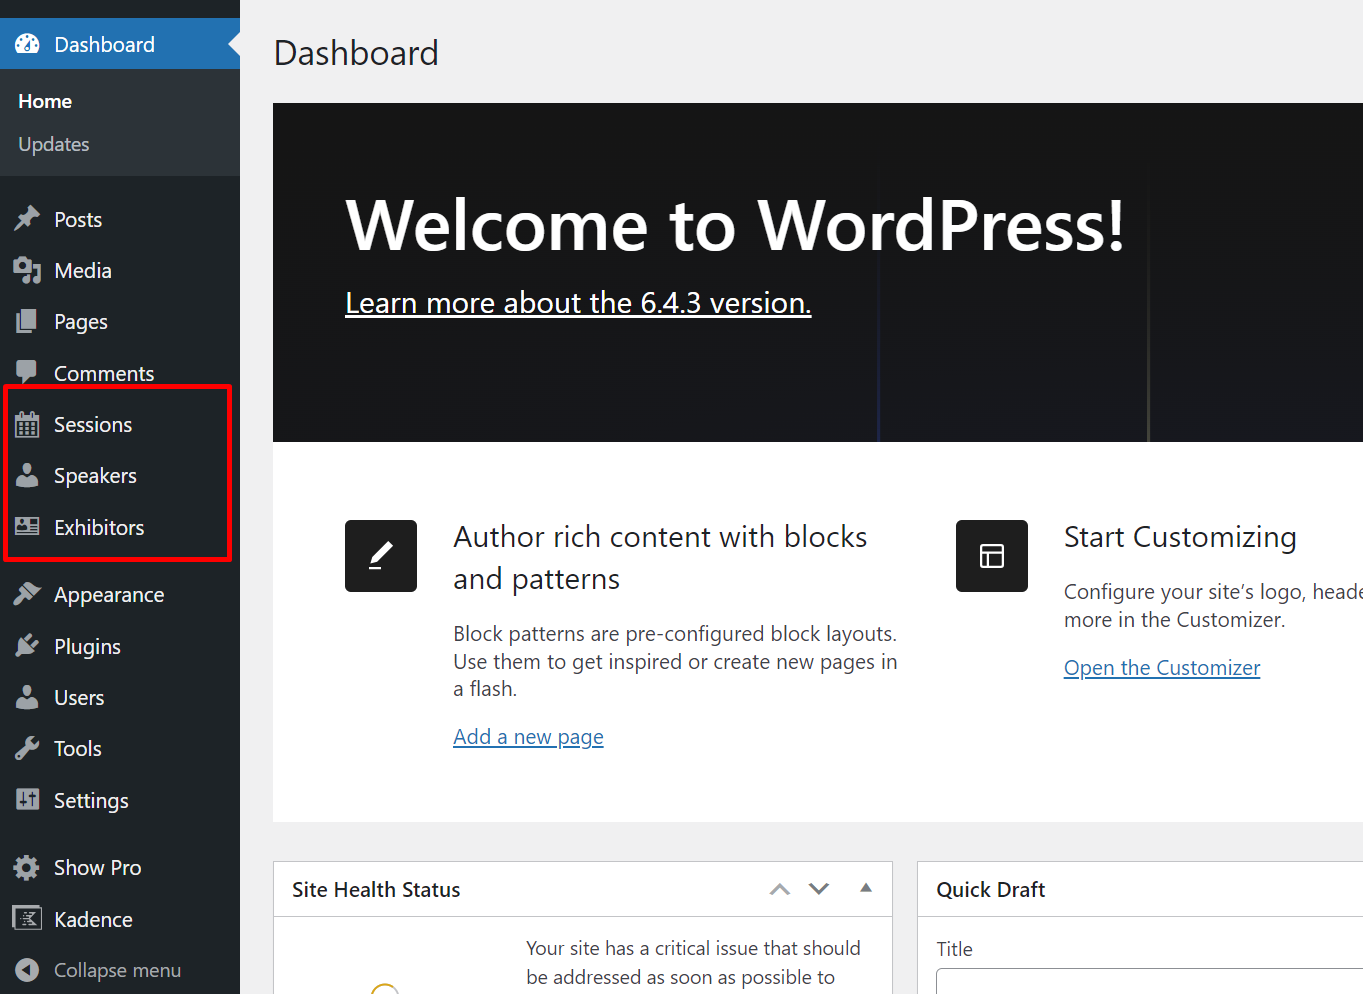The width and height of the screenshot is (1363, 994).
Task: Follow Learn more about the 6.4.3 version link
Action: pyautogui.click(x=578, y=302)
